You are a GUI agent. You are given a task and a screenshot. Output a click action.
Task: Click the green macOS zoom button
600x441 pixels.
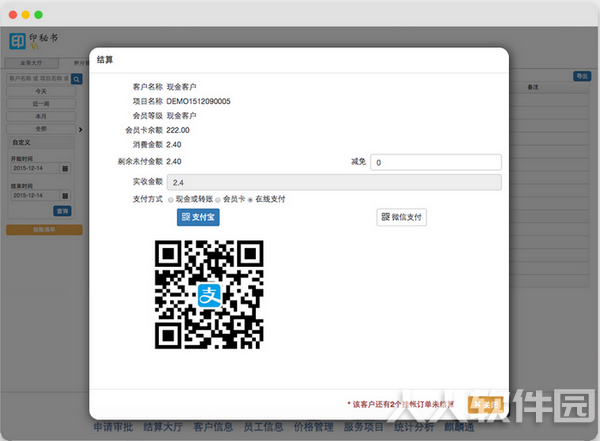click(x=38, y=15)
